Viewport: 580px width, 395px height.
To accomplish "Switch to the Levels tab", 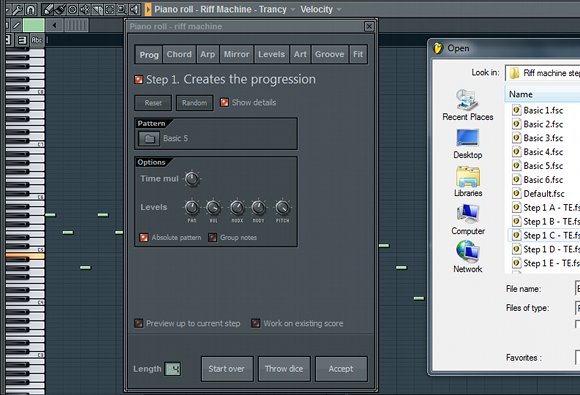I will (272, 54).
